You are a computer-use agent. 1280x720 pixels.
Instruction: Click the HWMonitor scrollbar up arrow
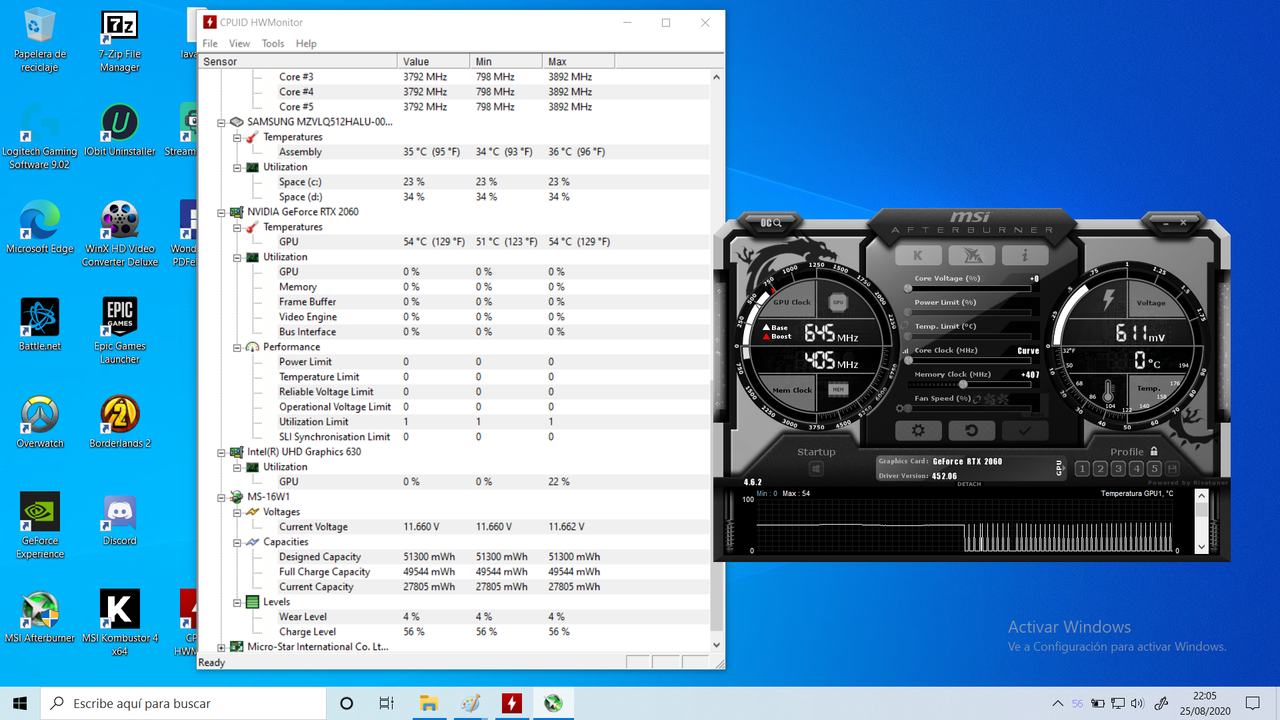(x=717, y=77)
